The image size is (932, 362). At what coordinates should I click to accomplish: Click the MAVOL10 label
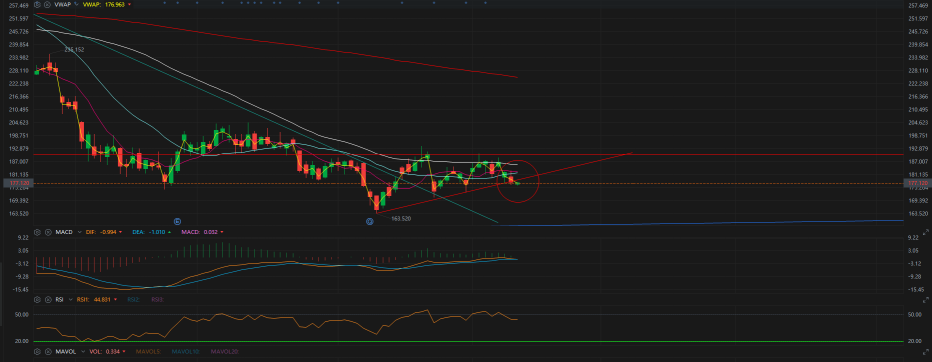[x=185, y=352]
